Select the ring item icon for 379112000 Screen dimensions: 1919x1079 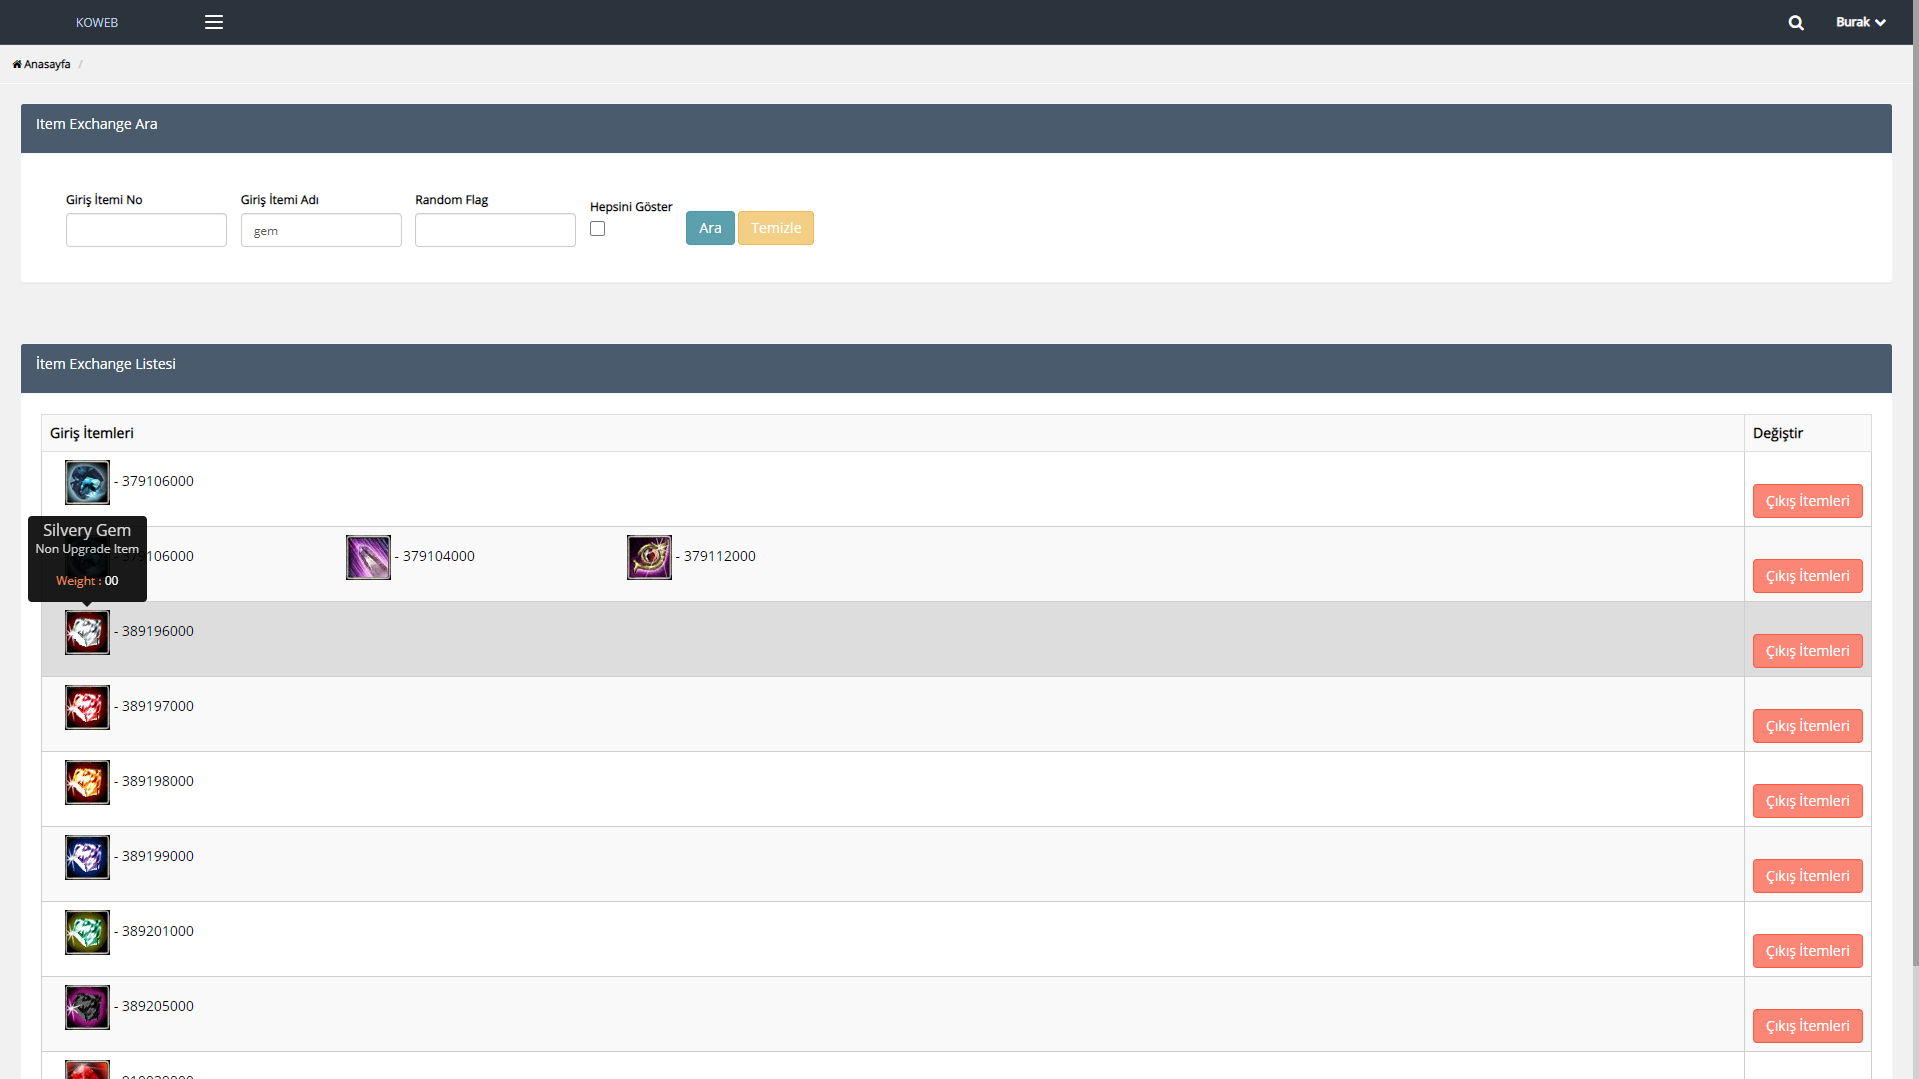[649, 557]
